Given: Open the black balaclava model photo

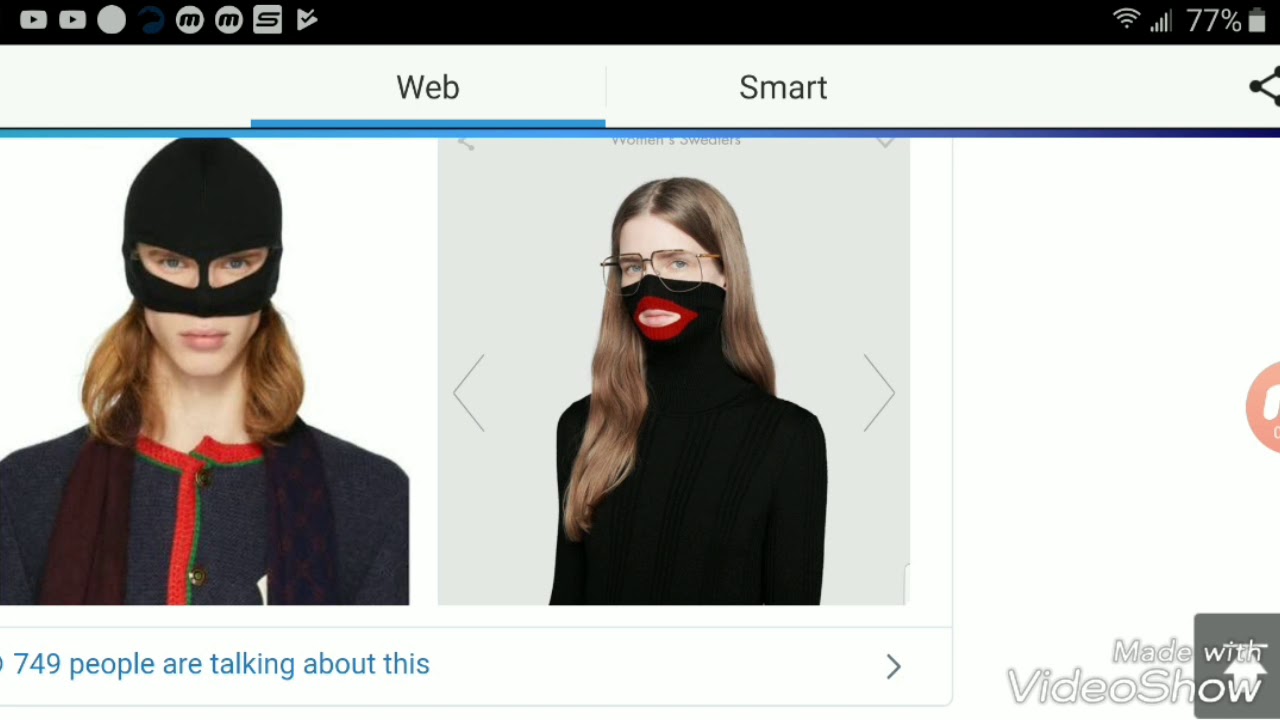Looking at the screenshot, I should pyautogui.click(x=204, y=371).
